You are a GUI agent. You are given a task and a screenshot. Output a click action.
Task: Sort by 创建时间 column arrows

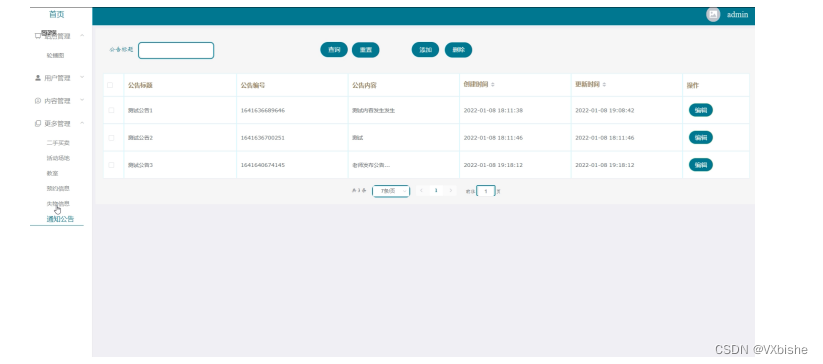click(493, 84)
